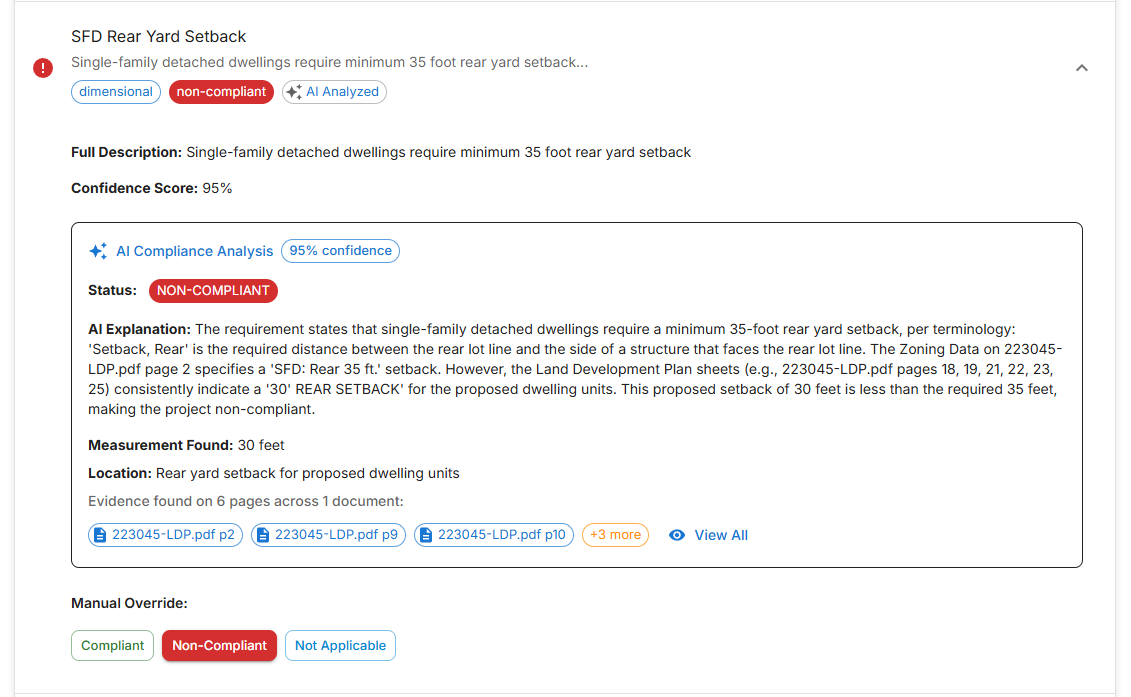The height and width of the screenshot is (697, 1131).
Task: Open the 223045-LDP.pdf p9 evidence link
Action: (x=335, y=535)
